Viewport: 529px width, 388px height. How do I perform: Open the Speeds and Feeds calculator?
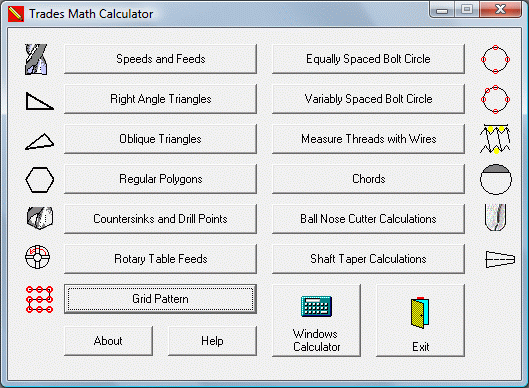point(161,59)
